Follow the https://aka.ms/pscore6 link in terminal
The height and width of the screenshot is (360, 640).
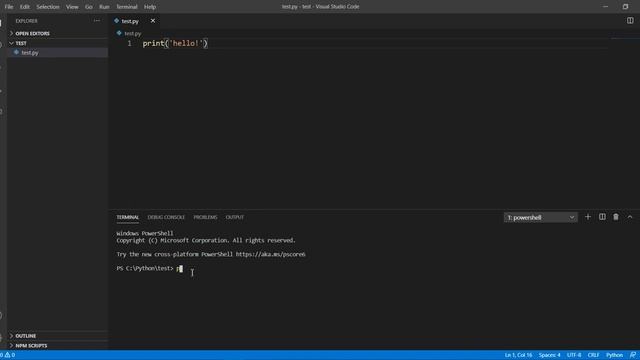coord(270,254)
